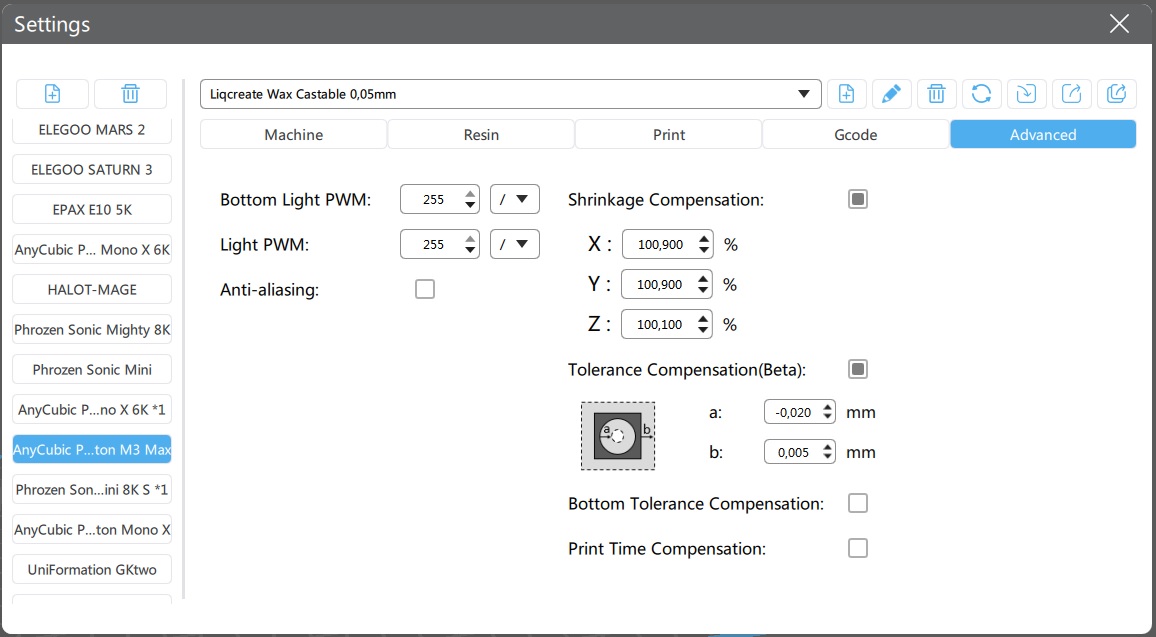Add a new resin profile
This screenshot has height=637, width=1156.
click(846, 94)
